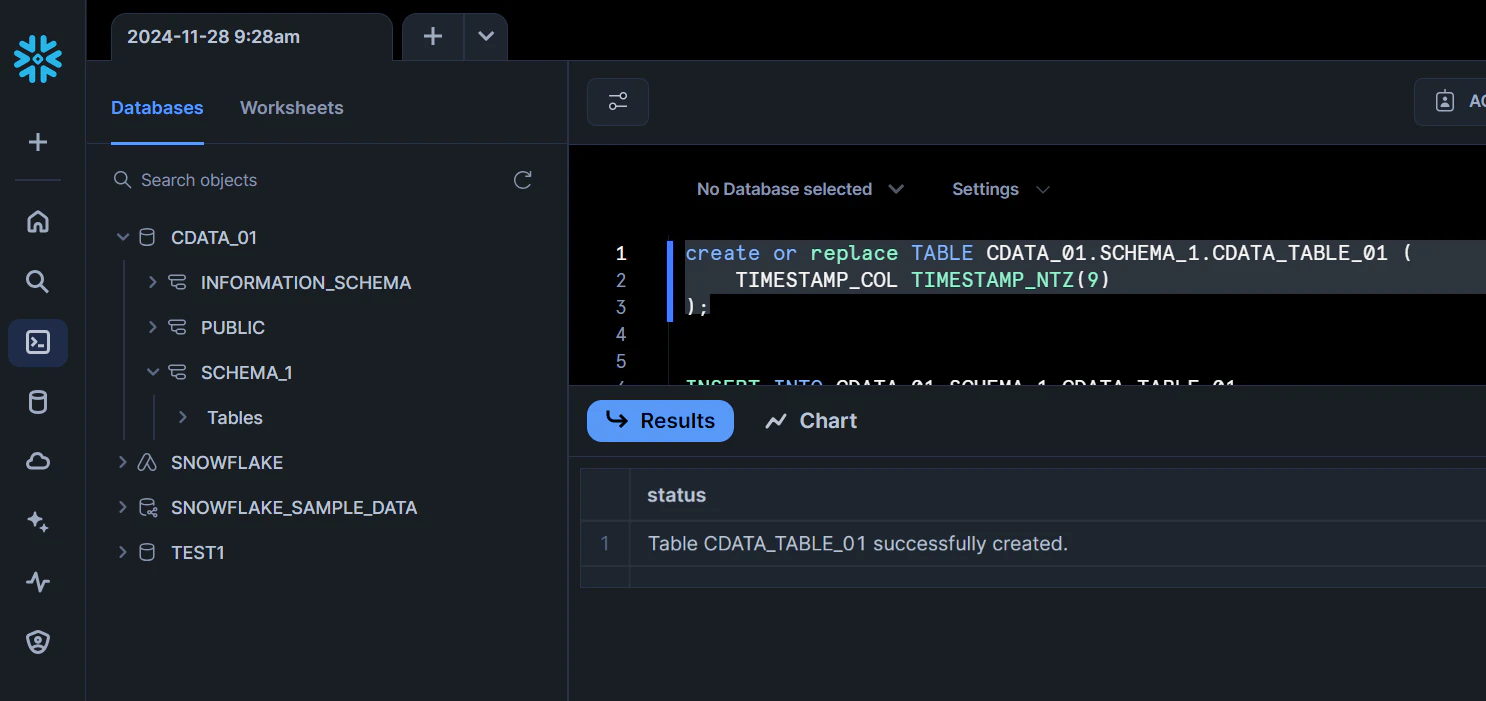Select the SCHEMA_1 schema label
This screenshot has width=1486, height=701.
click(247, 373)
